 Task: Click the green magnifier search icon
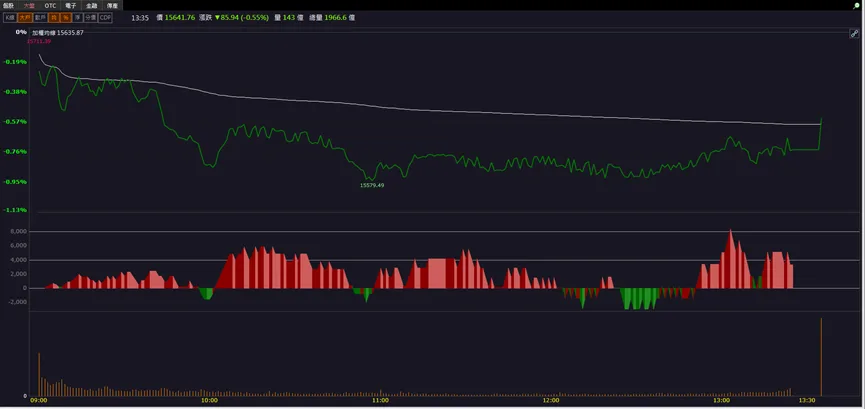[857, 6]
